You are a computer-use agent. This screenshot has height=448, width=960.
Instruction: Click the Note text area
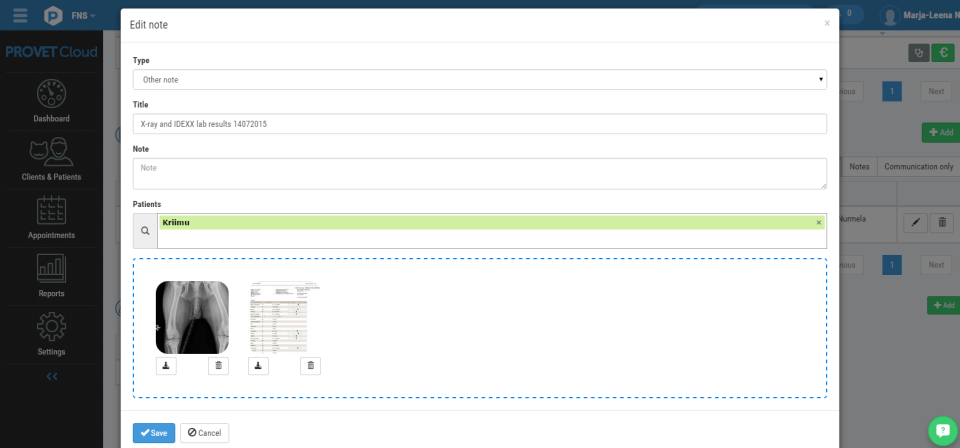[479, 174]
